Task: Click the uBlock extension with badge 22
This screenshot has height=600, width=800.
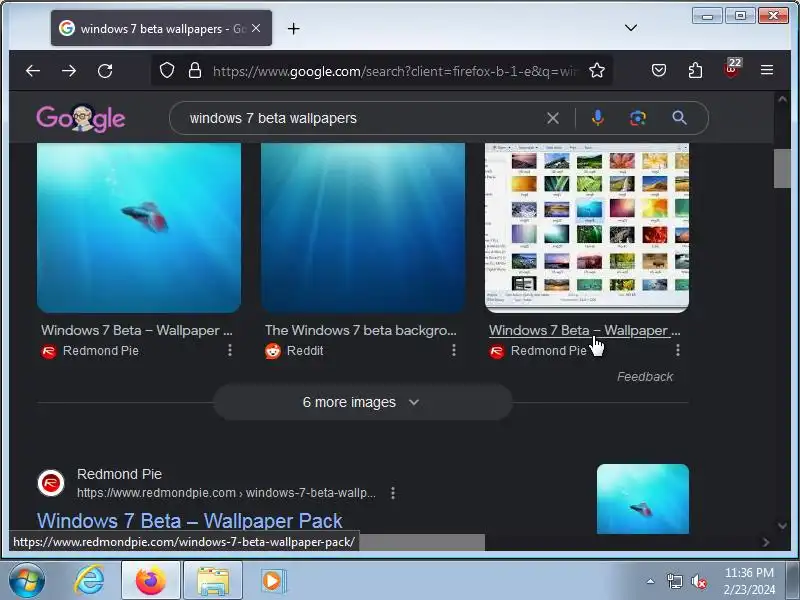Action: (x=732, y=69)
